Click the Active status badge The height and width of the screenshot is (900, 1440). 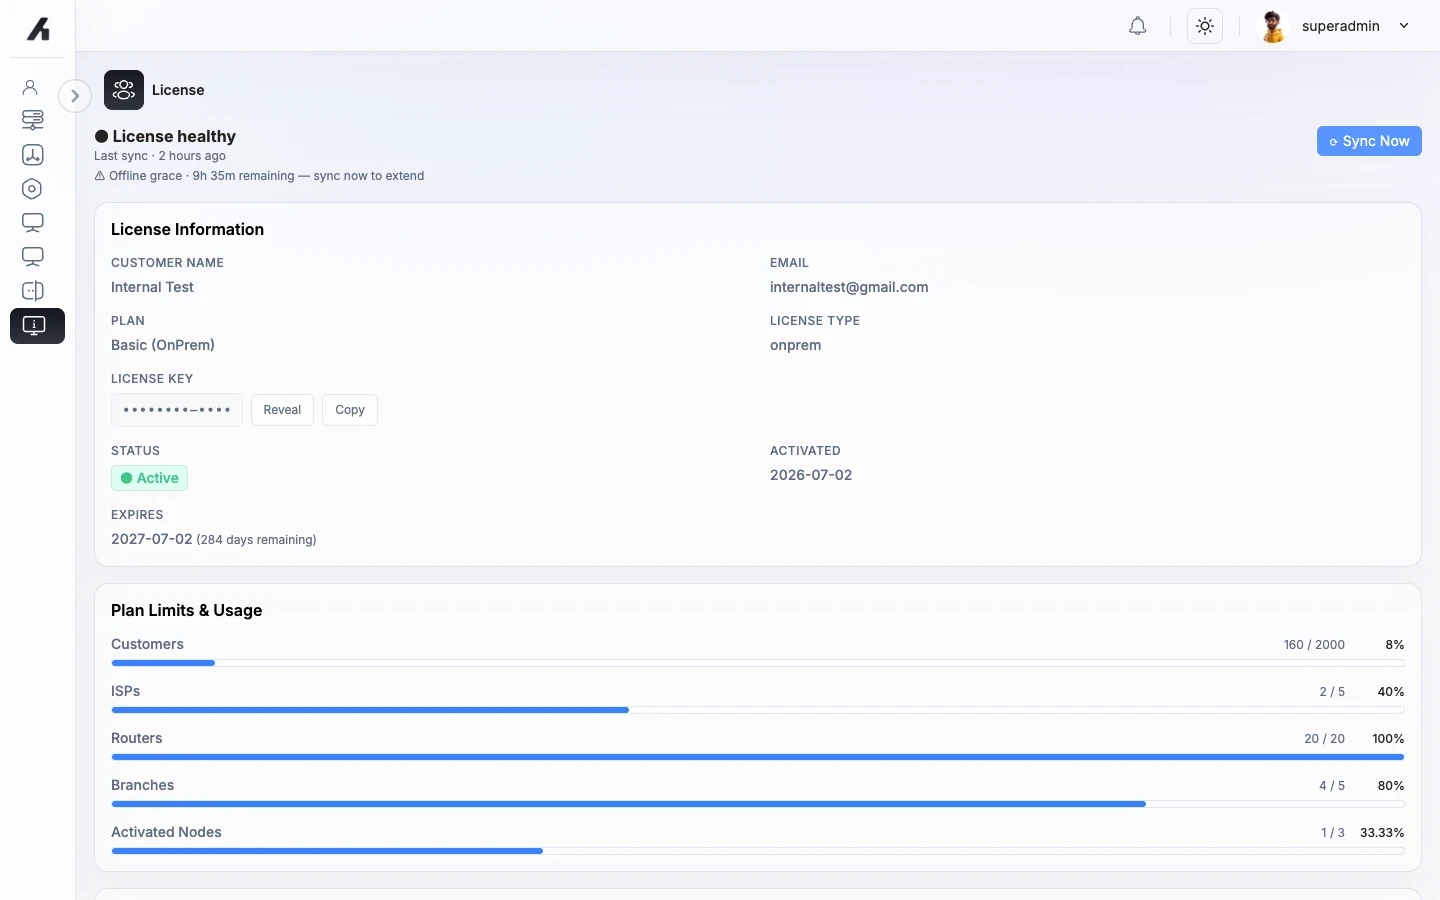pyautogui.click(x=149, y=478)
